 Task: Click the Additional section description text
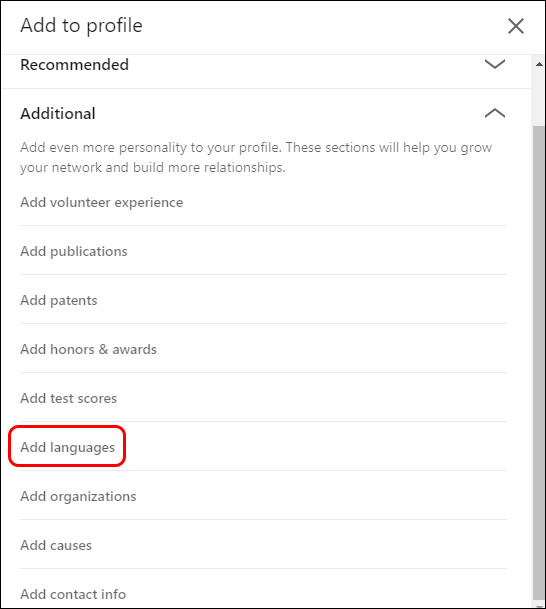[x=256, y=157]
